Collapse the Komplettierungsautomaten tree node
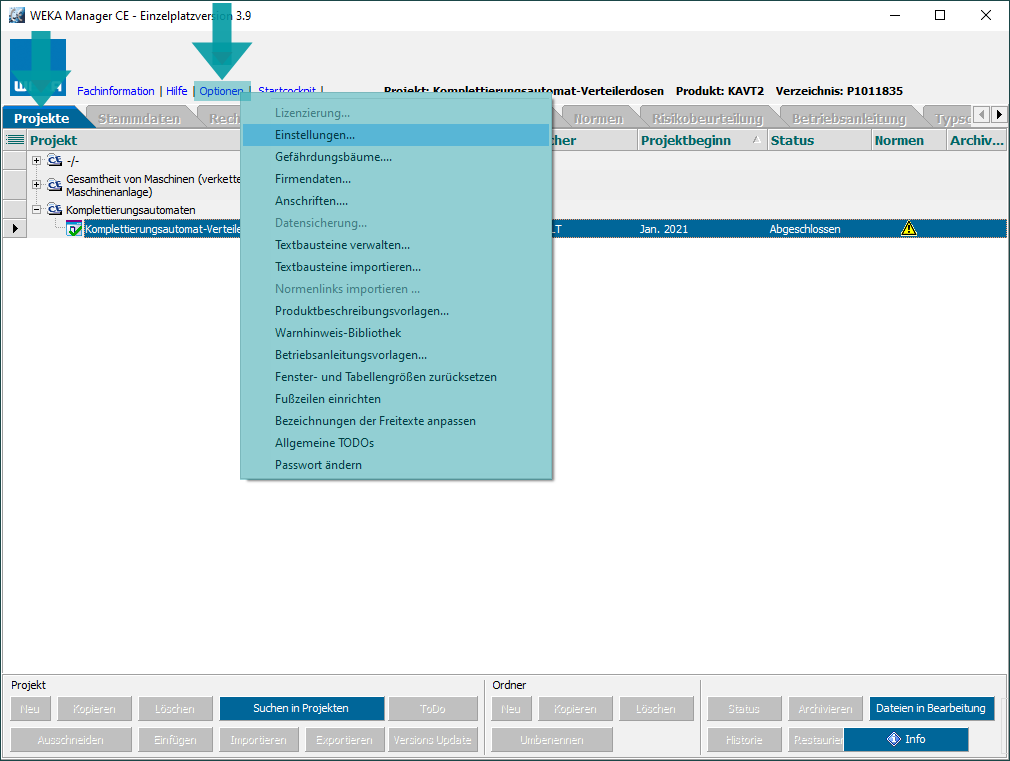This screenshot has width=1010, height=761. tap(37, 210)
